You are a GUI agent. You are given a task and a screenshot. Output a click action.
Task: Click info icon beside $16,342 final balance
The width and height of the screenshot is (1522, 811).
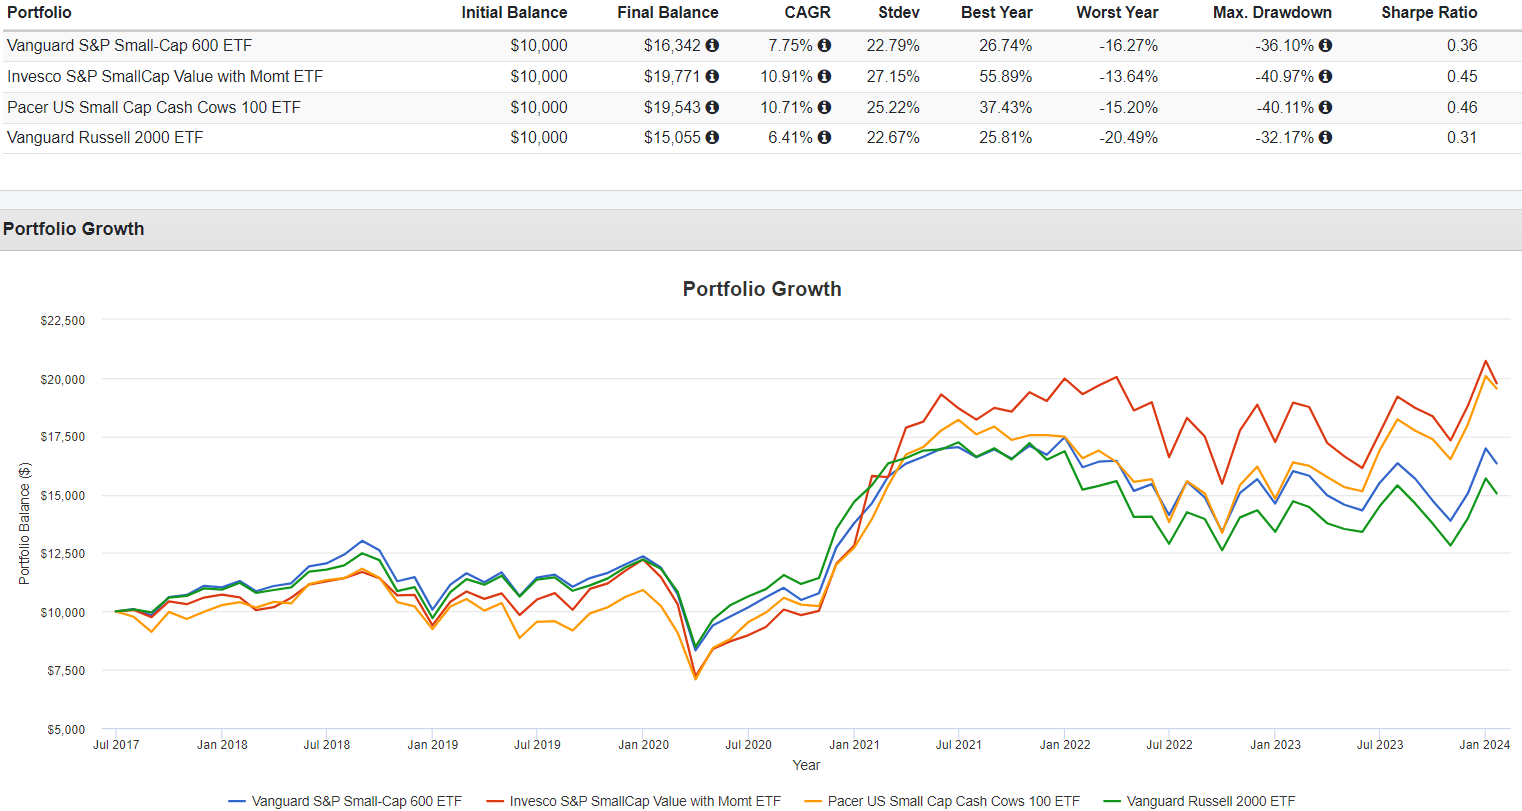[x=712, y=45]
